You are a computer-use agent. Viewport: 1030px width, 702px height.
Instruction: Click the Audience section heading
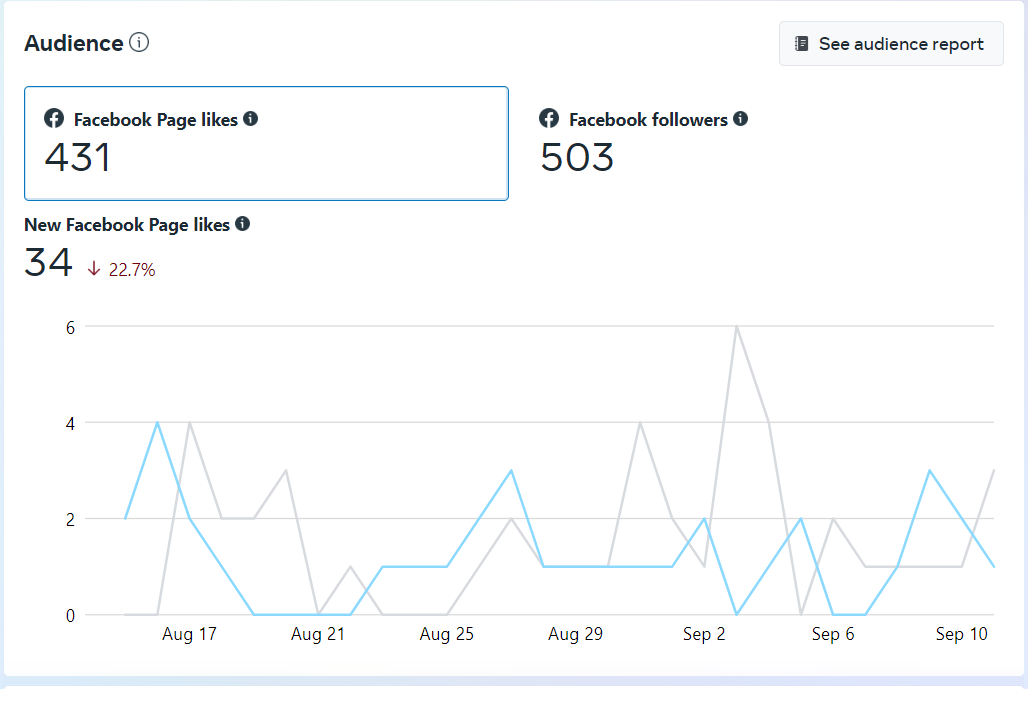[73, 43]
